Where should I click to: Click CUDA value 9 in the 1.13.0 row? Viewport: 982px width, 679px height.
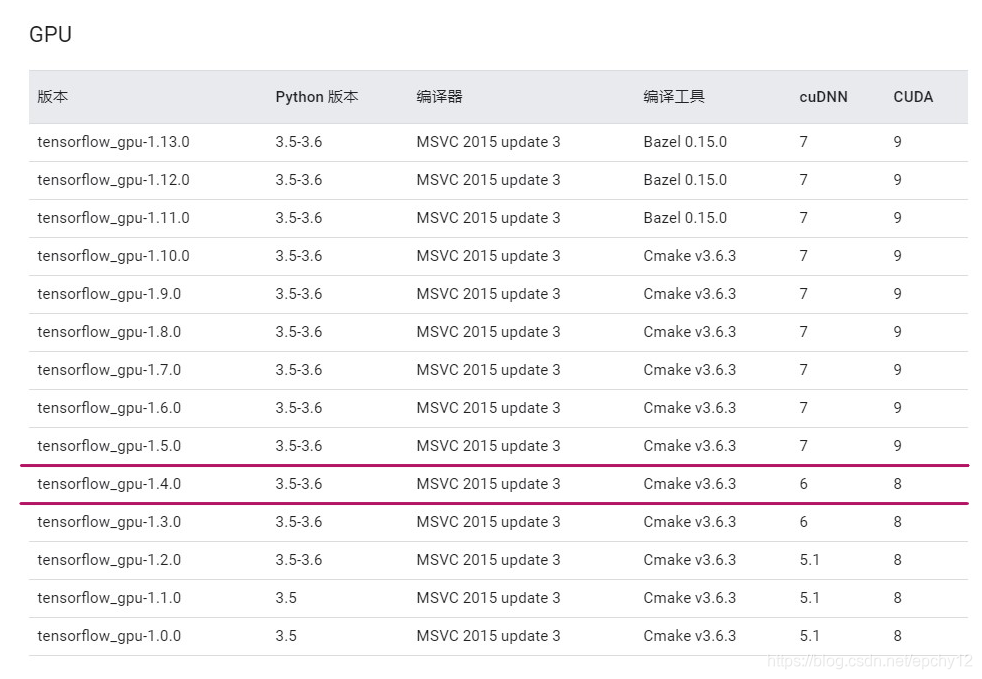coord(897,142)
